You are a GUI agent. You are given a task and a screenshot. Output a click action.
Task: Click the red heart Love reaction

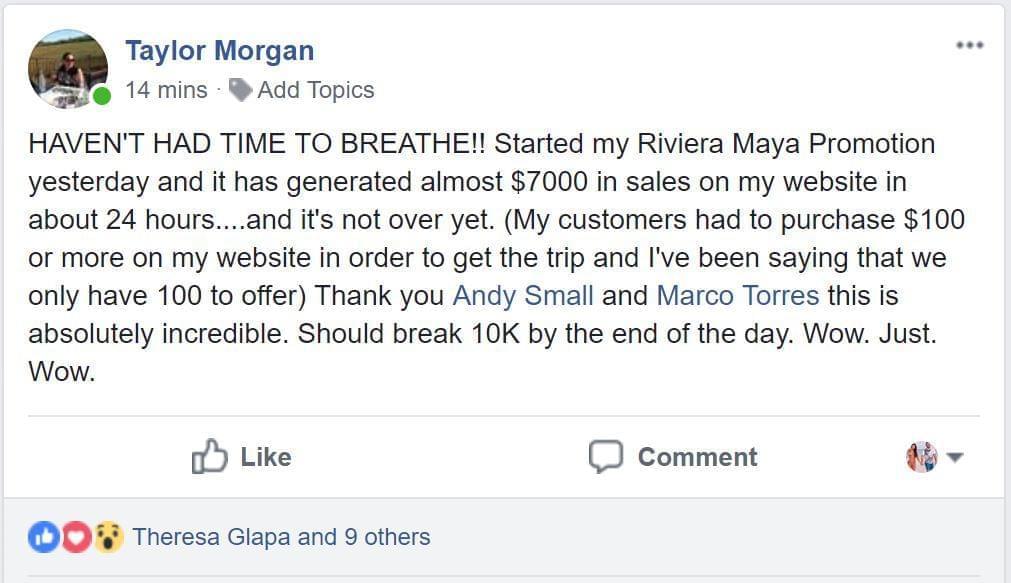[x=76, y=537]
